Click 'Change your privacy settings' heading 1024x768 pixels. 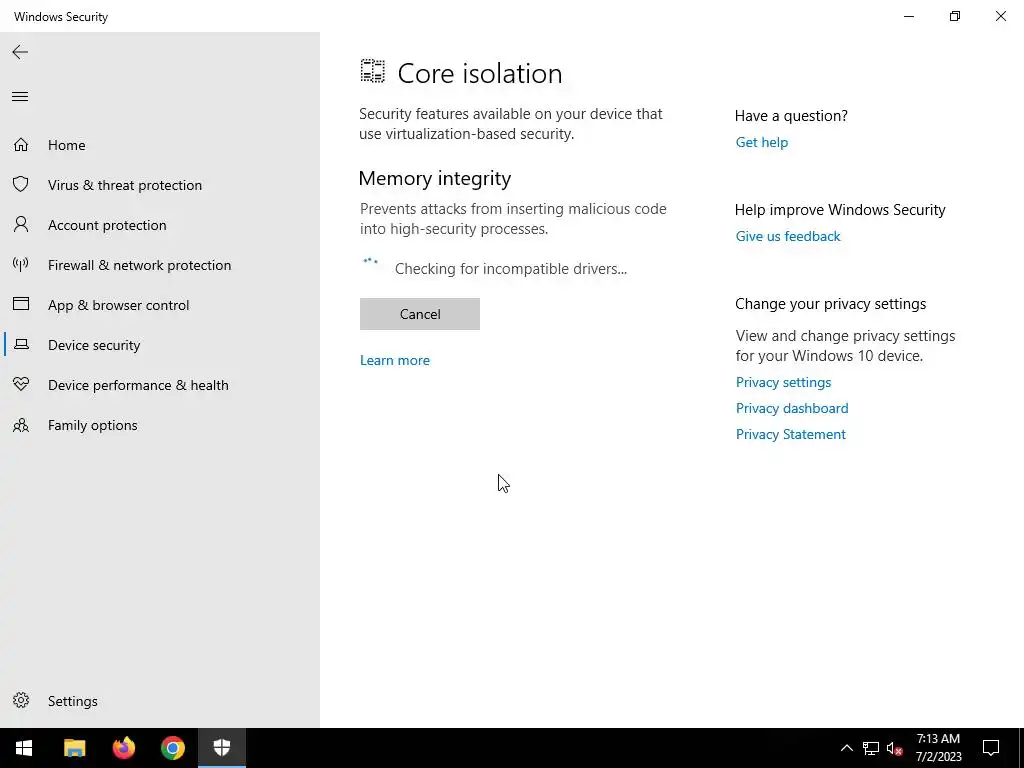[831, 304]
